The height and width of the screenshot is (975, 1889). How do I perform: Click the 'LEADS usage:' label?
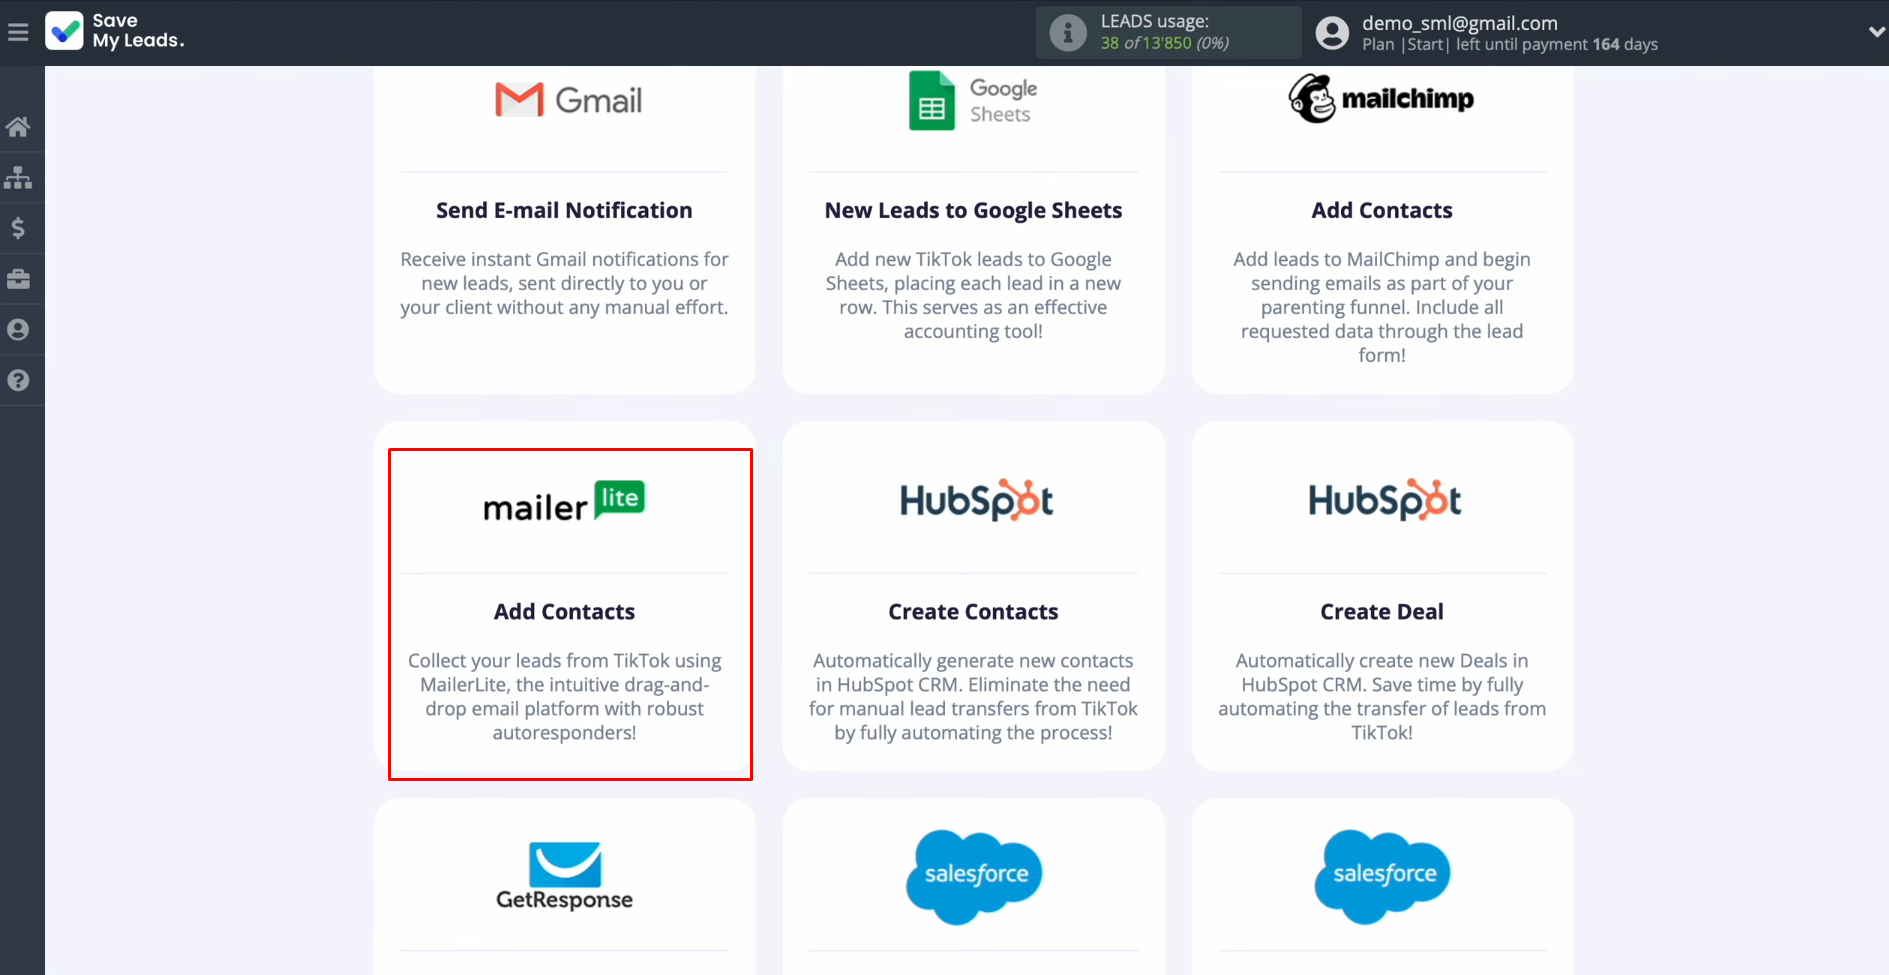[x=1155, y=21]
